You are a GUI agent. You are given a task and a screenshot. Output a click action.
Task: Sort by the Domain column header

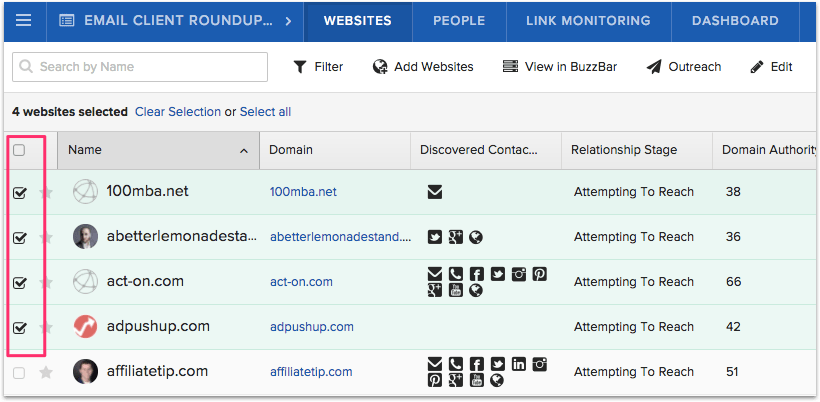[x=335, y=151]
